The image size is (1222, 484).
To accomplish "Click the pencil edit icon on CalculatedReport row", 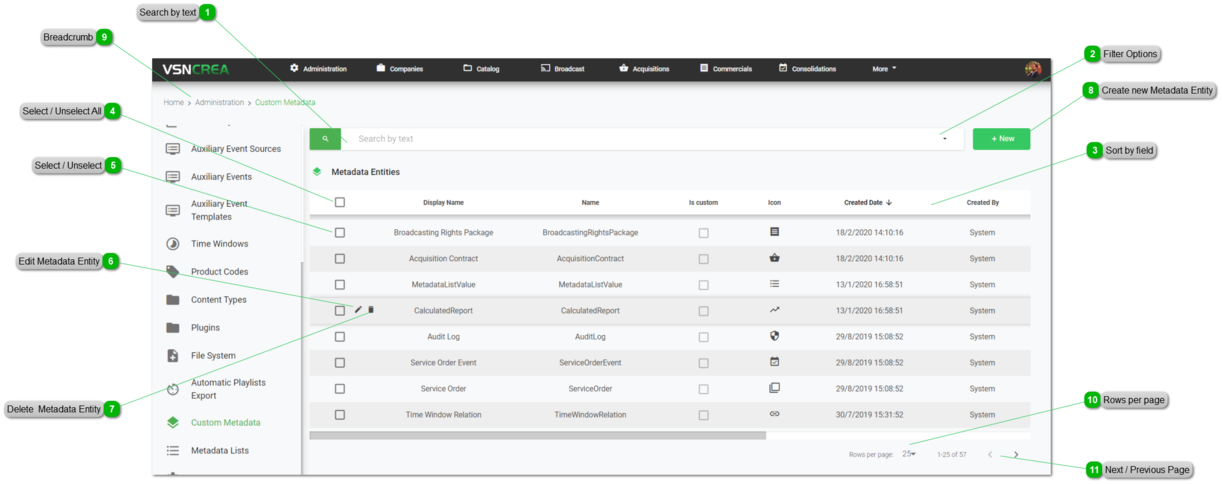I will (x=359, y=310).
